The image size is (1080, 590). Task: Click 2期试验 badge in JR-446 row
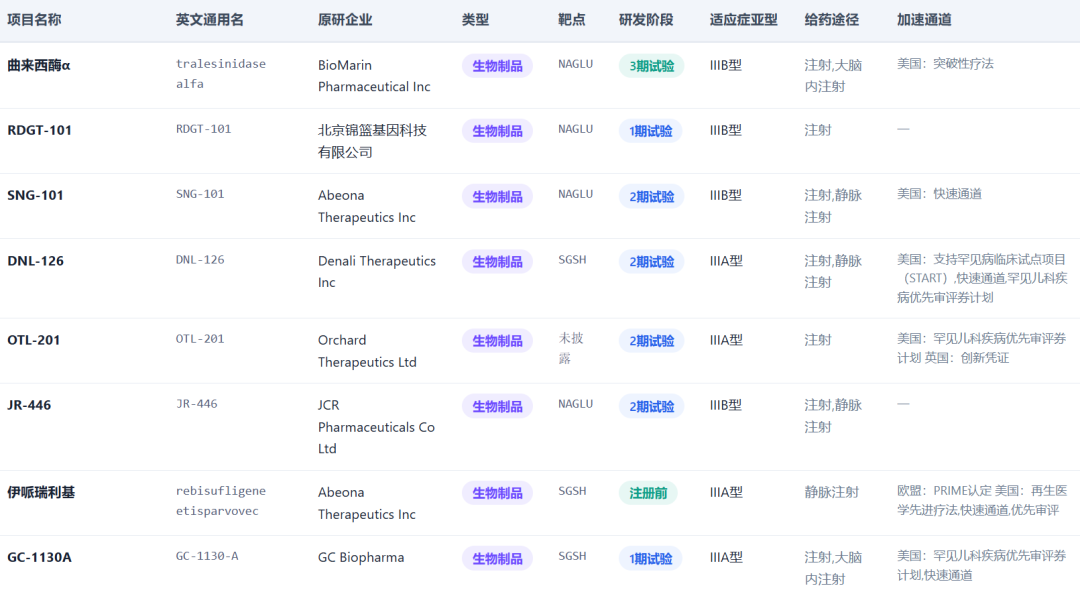(x=652, y=406)
